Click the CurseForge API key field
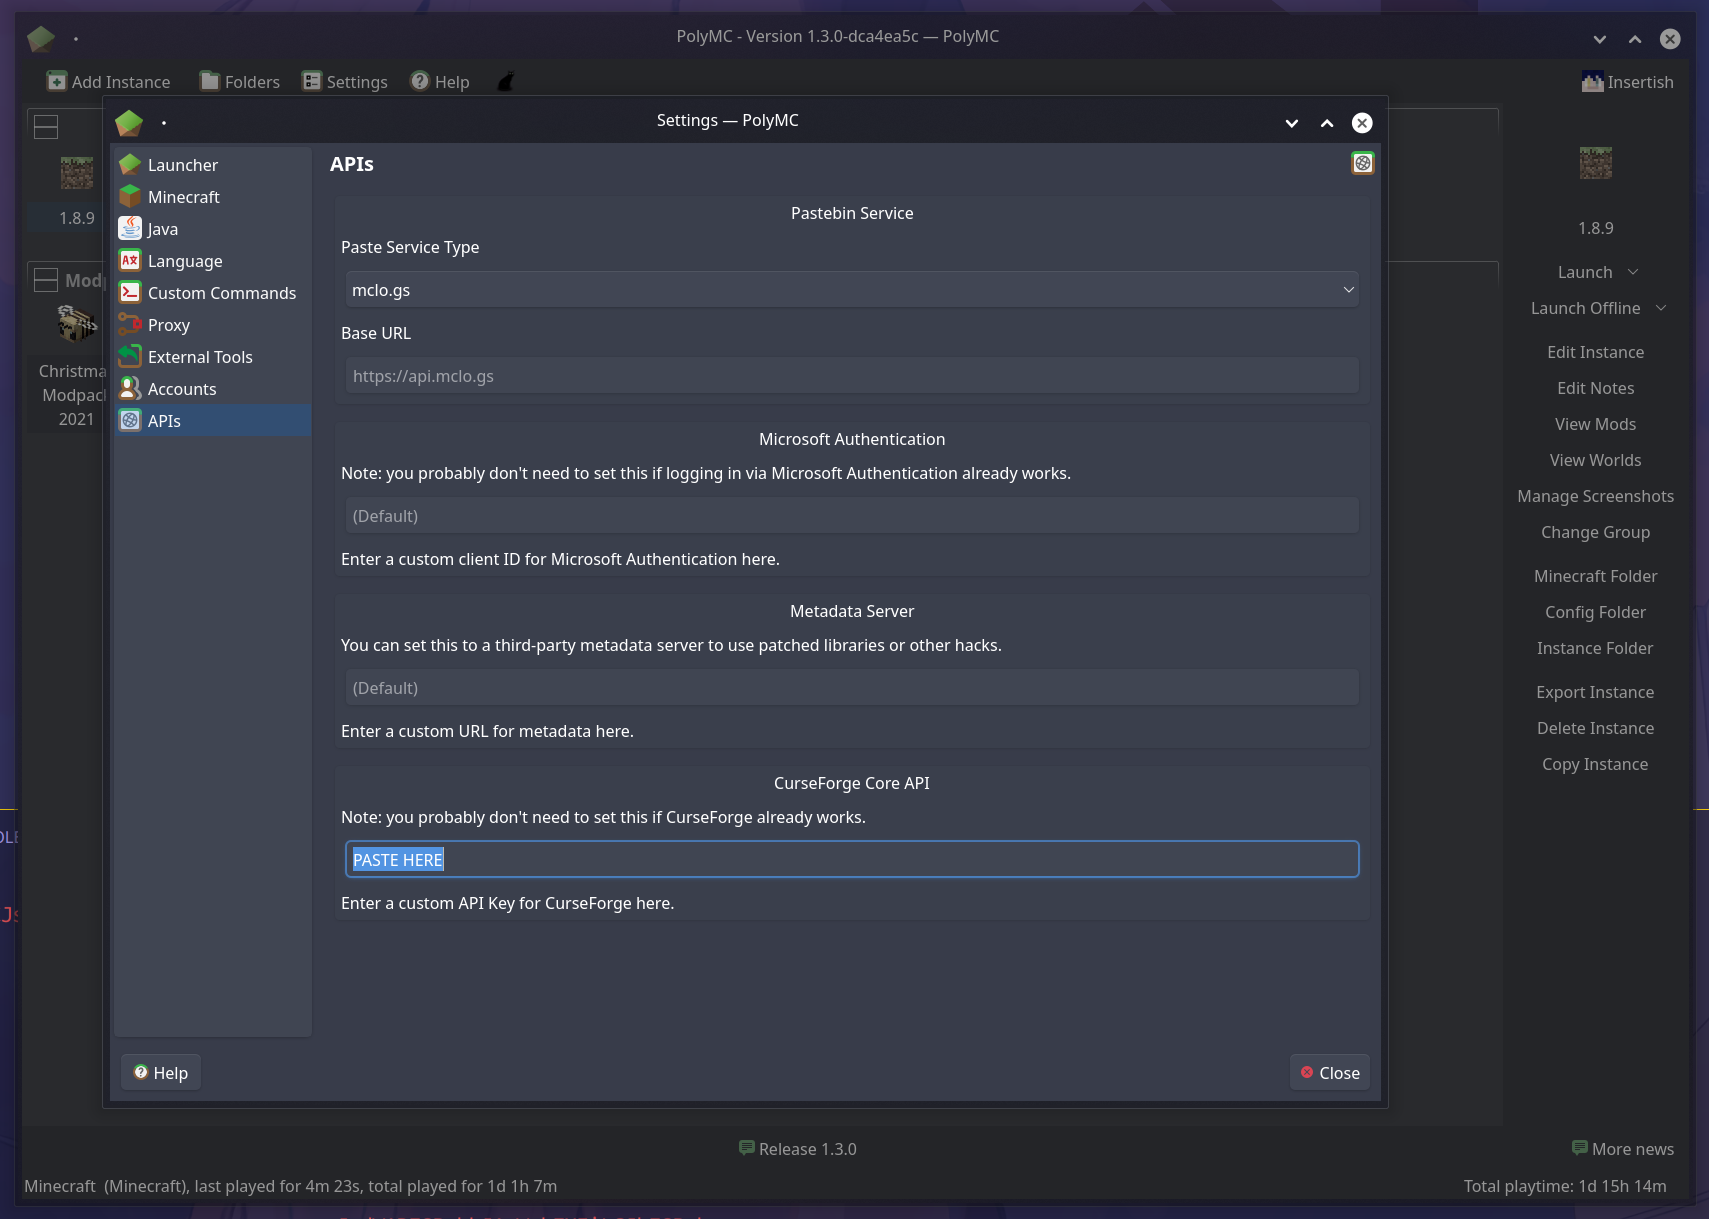Viewport: 1709px width, 1219px height. pyautogui.click(x=852, y=860)
